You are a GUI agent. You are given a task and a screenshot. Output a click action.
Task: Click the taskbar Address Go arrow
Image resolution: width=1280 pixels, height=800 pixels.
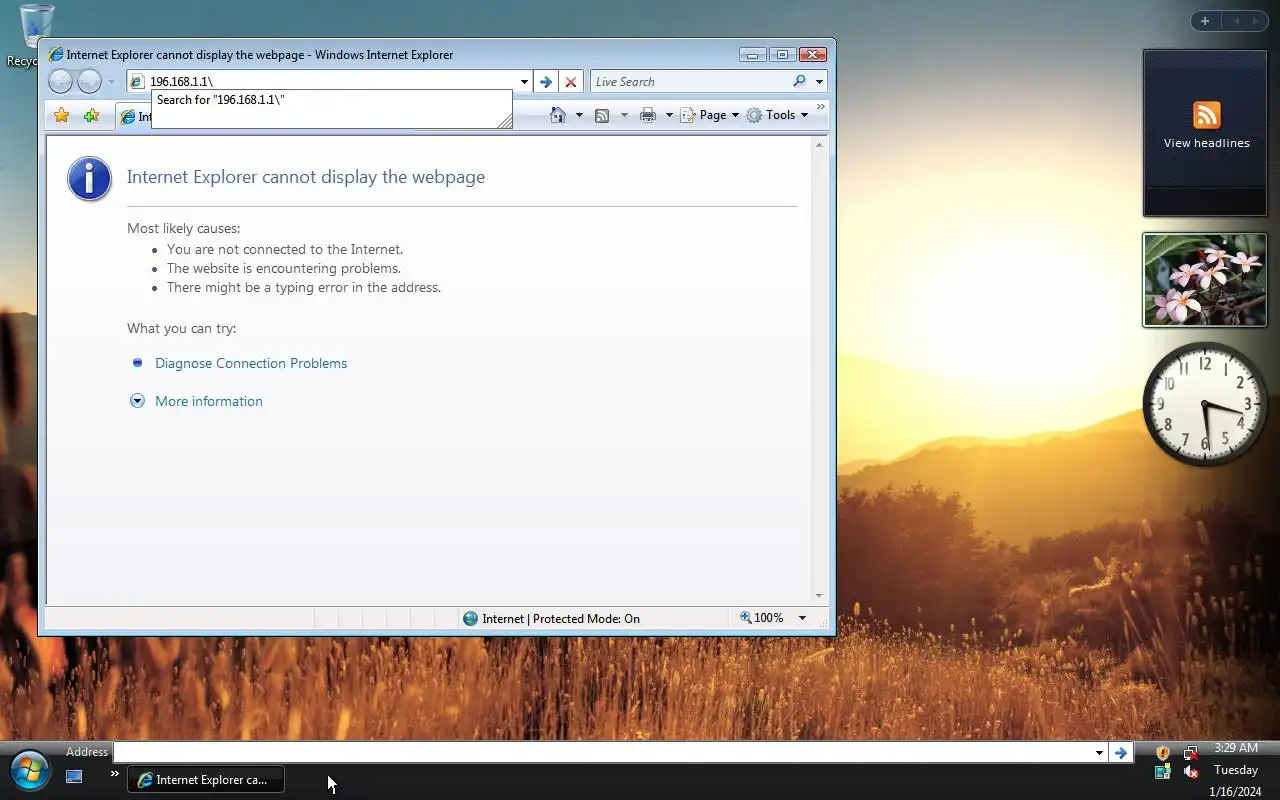pos(1121,752)
